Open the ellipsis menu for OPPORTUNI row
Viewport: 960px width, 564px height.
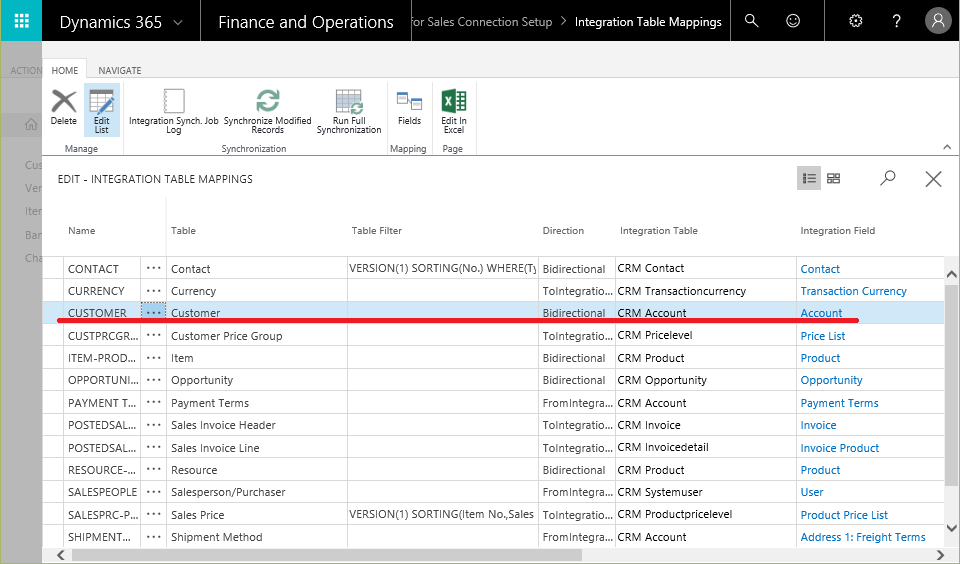[154, 380]
